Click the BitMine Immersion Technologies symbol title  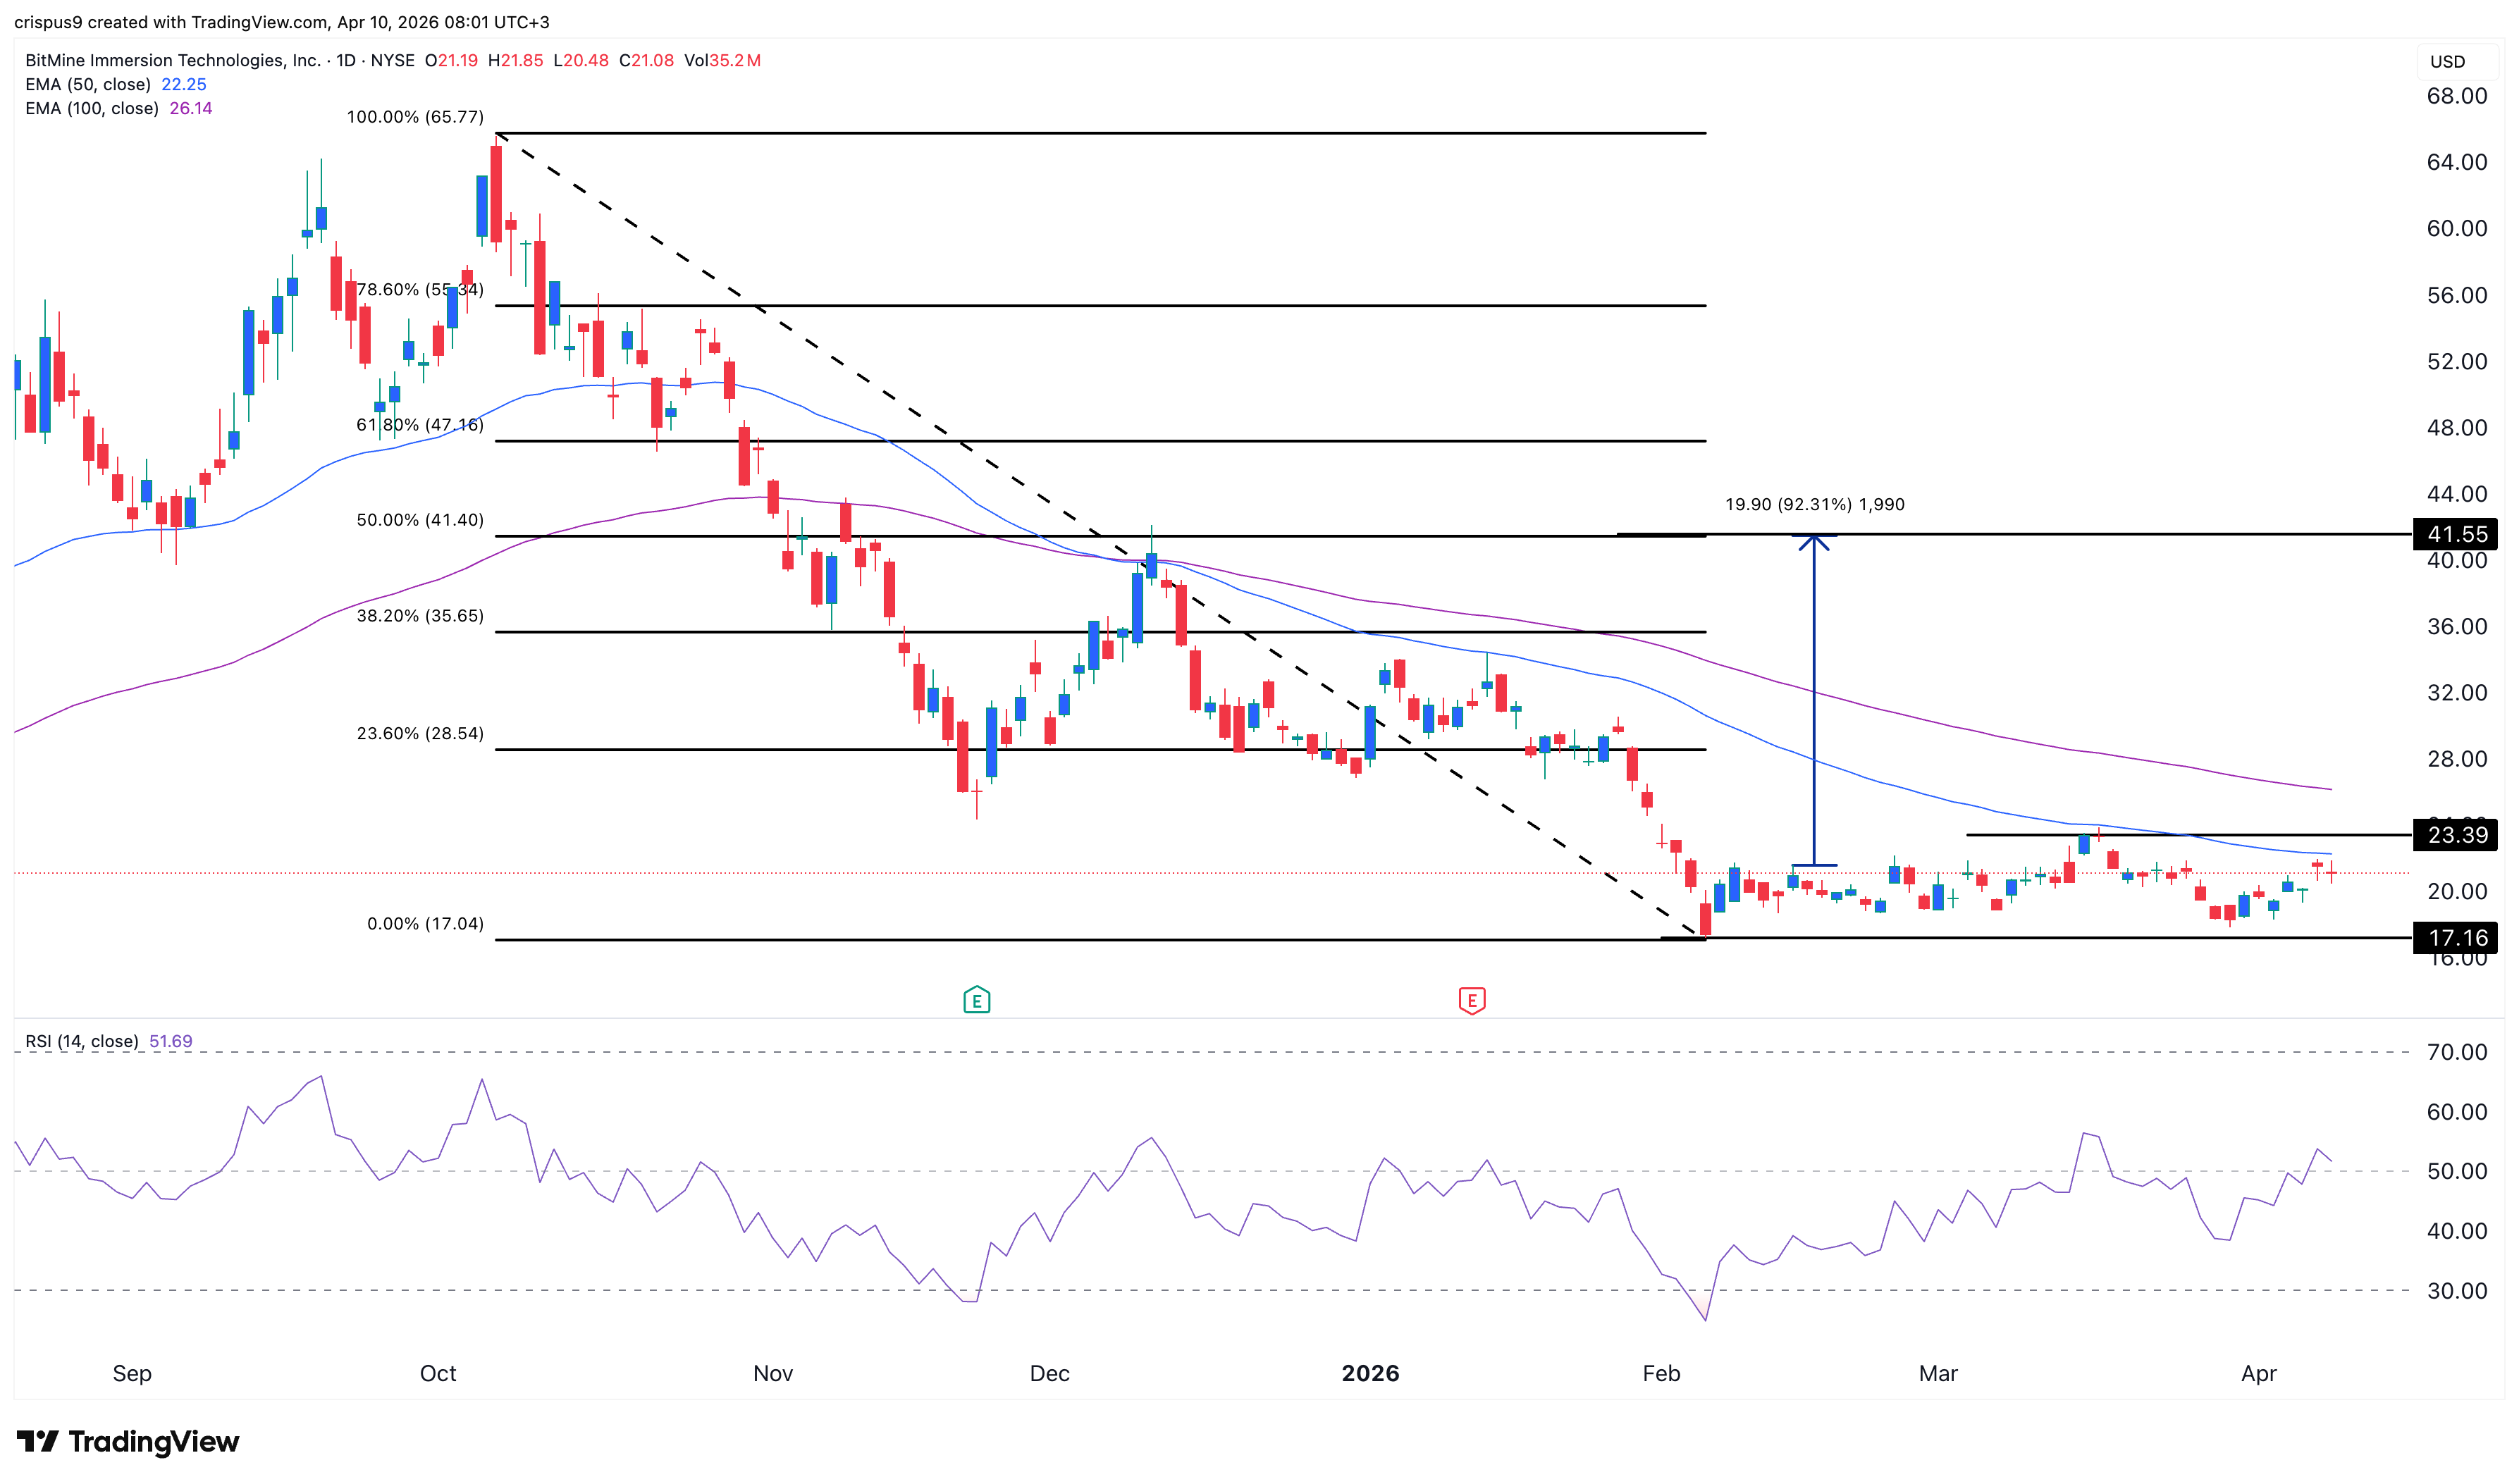coord(172,61)
